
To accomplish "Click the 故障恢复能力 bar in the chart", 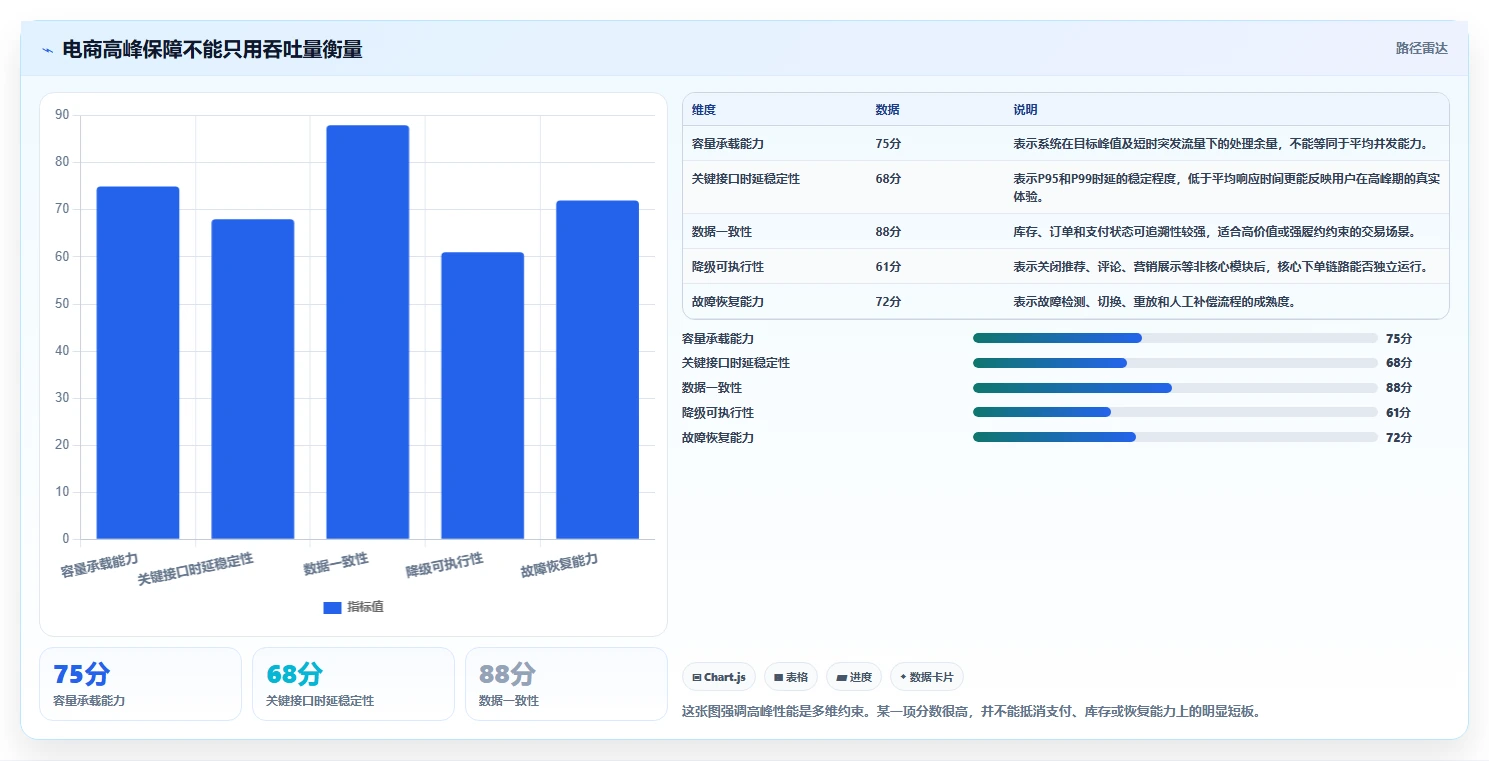I will [598, 370].
